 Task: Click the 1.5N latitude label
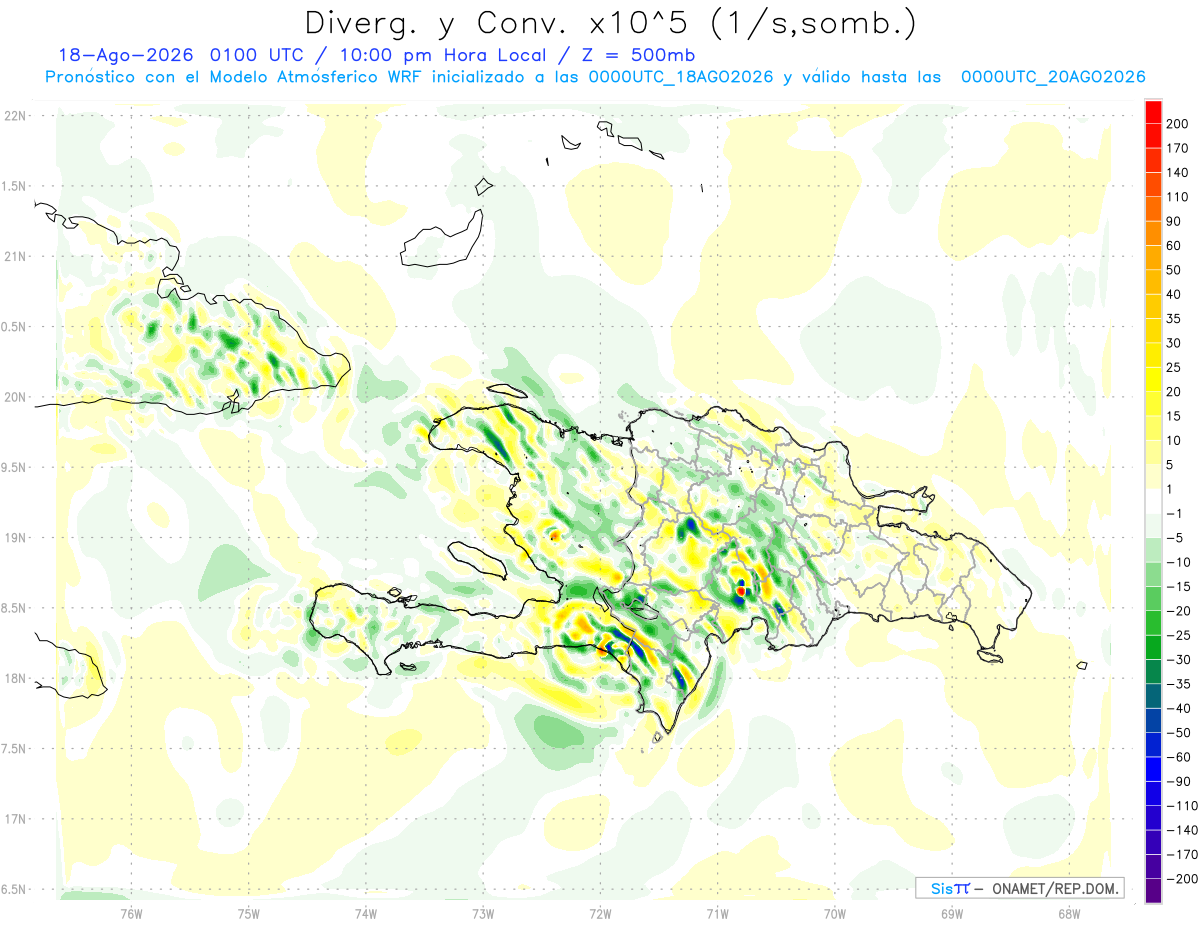[x=14, y=186]
